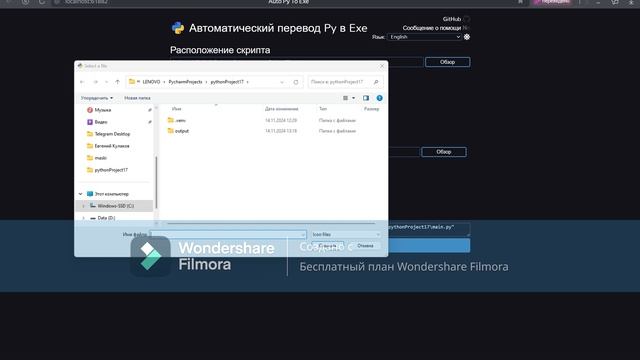Select Этот компьютер in navigation pane
Viewport: 640px width, 360px height.
111,194
